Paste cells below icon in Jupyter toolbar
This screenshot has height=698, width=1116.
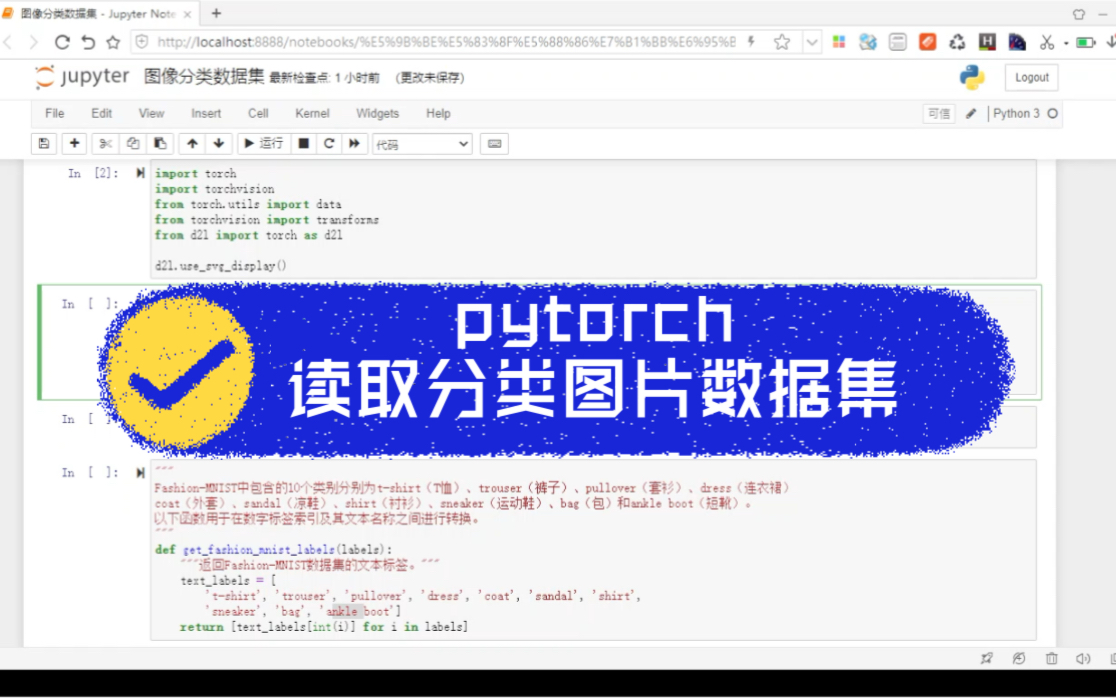point(160,144)
